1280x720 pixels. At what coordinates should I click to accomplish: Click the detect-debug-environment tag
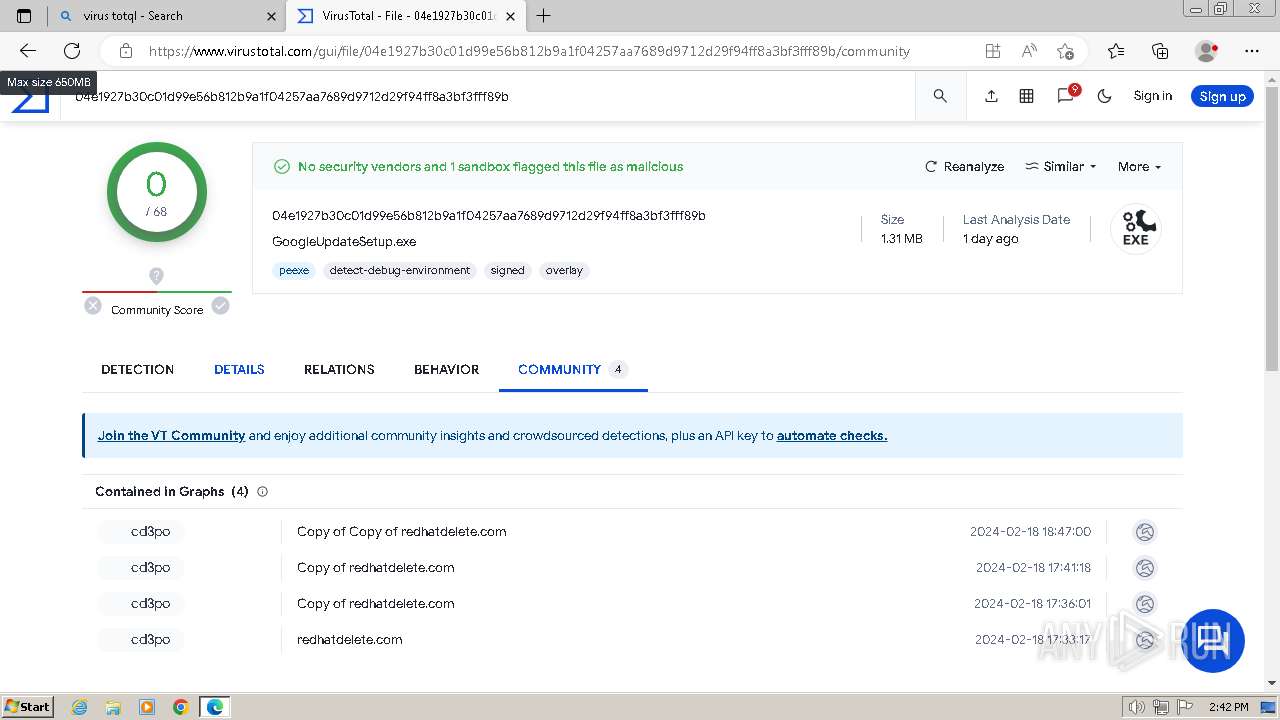400,270
